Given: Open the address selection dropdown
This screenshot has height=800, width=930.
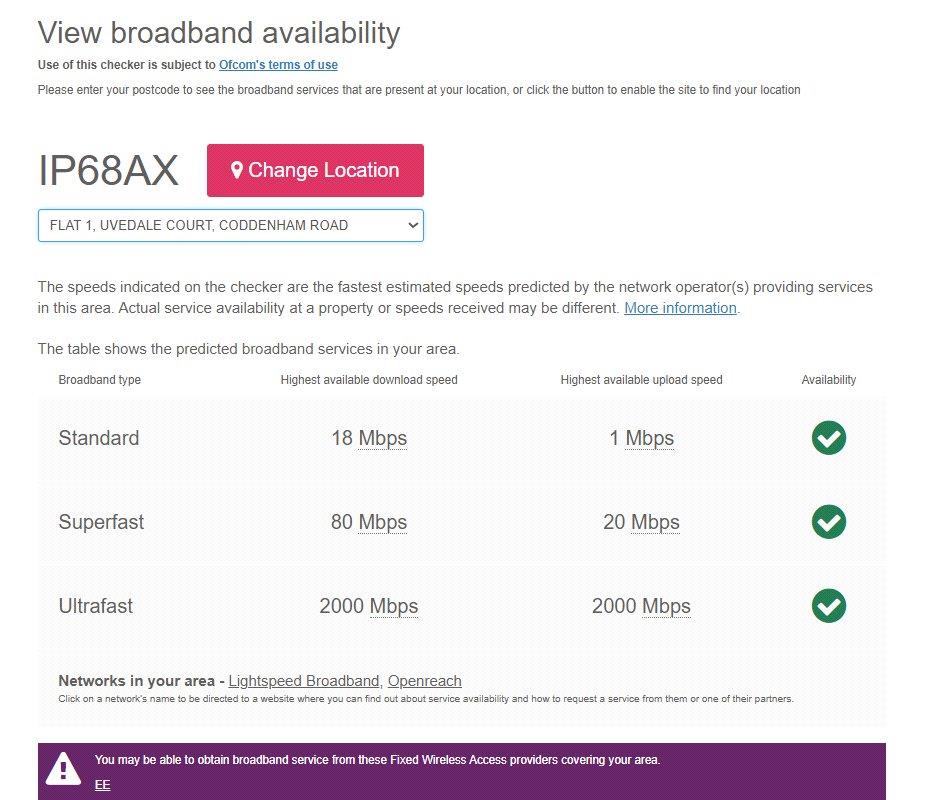Looking at the screenshot, I should pyautogui.click(x=231, y=225).
